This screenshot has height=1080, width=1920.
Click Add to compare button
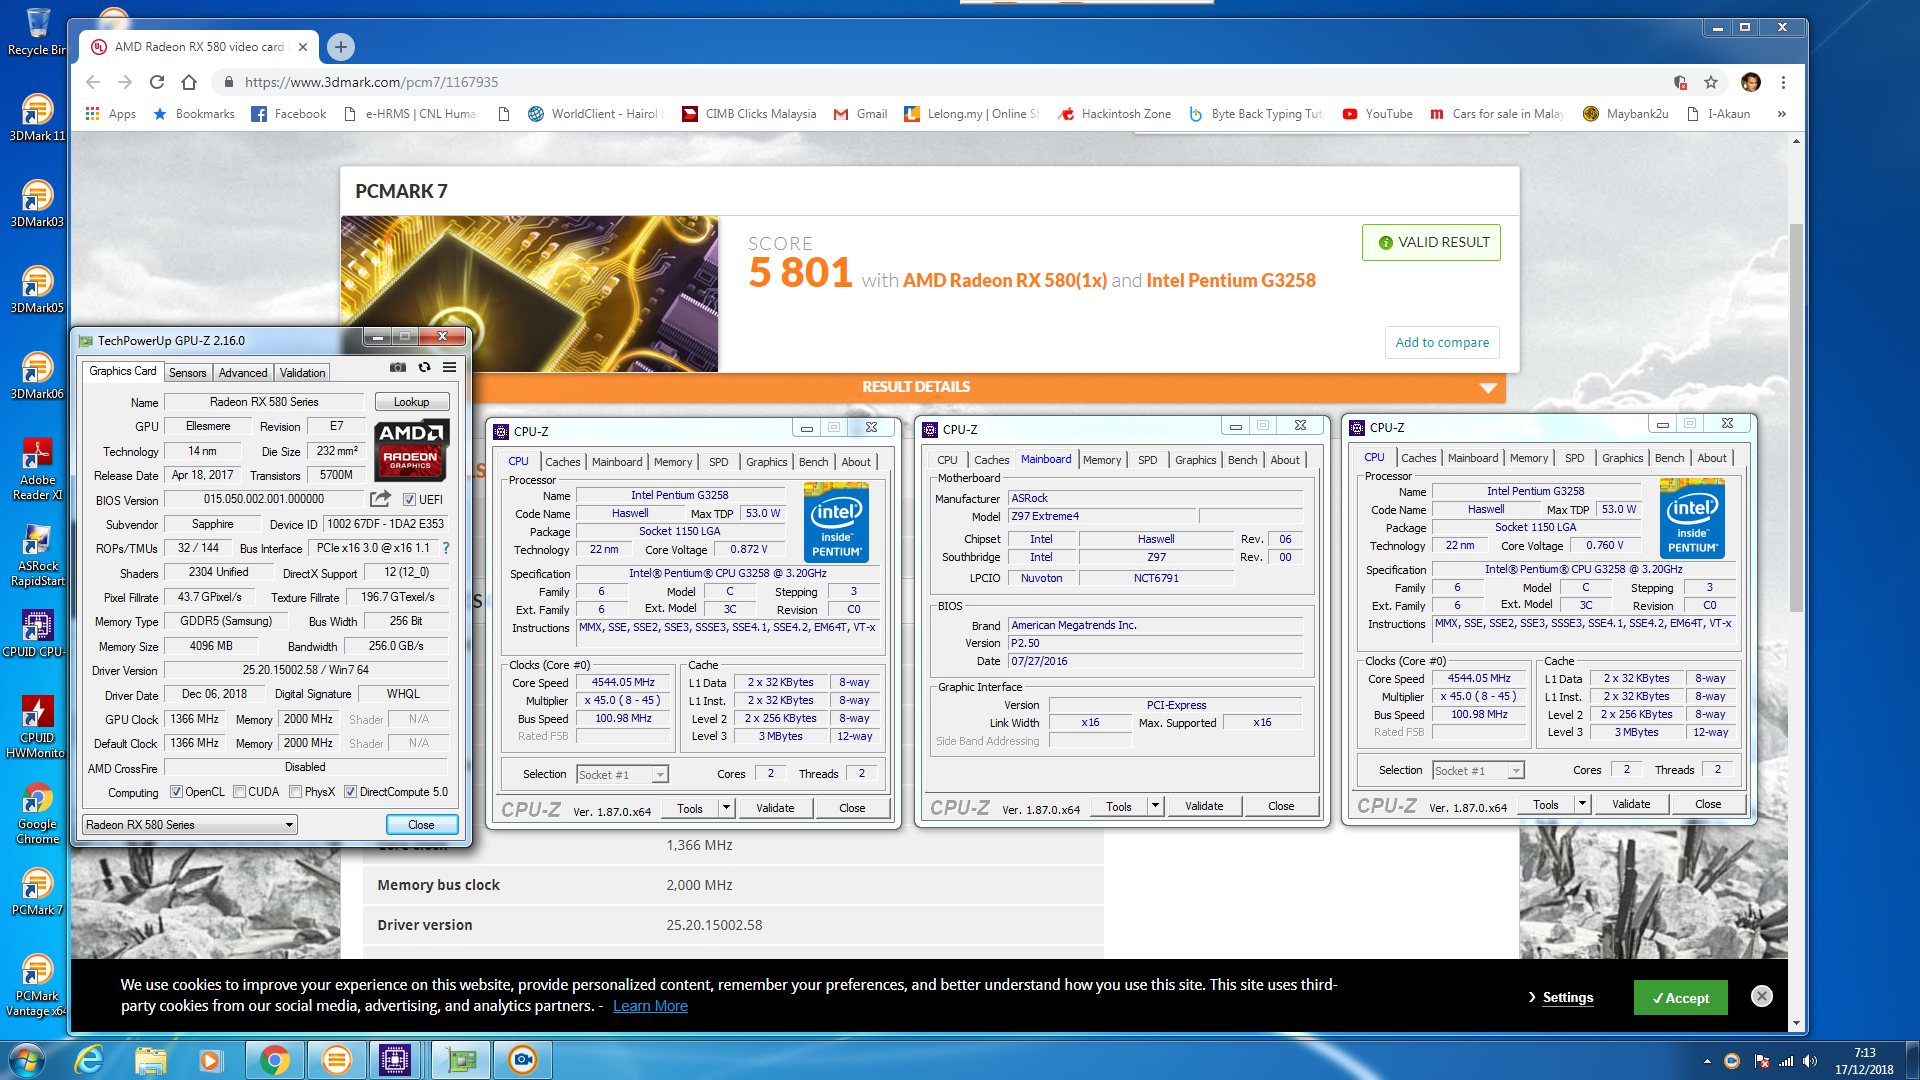point(1442,342)
